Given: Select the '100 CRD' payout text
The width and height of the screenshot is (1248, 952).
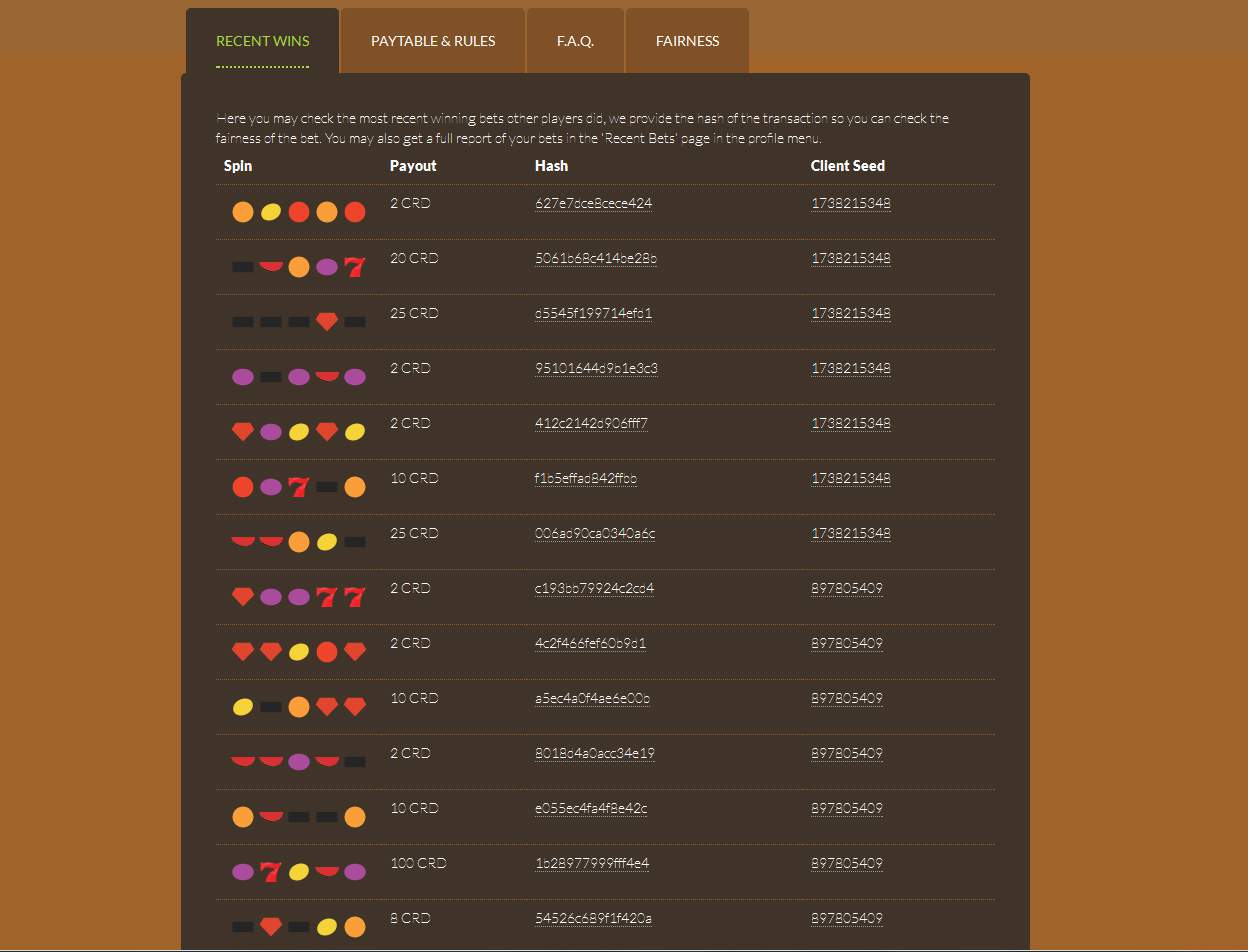Looking at the screenshot, I should pos(418,863).
